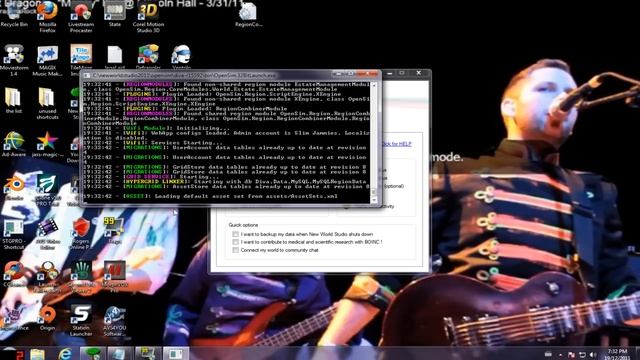Tick Connect my world to community chat
The height and width of the screenshot is (360, 640).
(x=235, y=250)
